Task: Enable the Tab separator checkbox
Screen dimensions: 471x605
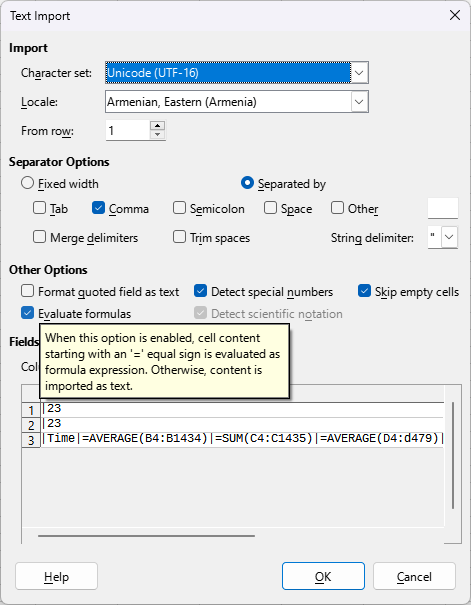Action: point(39,208)
